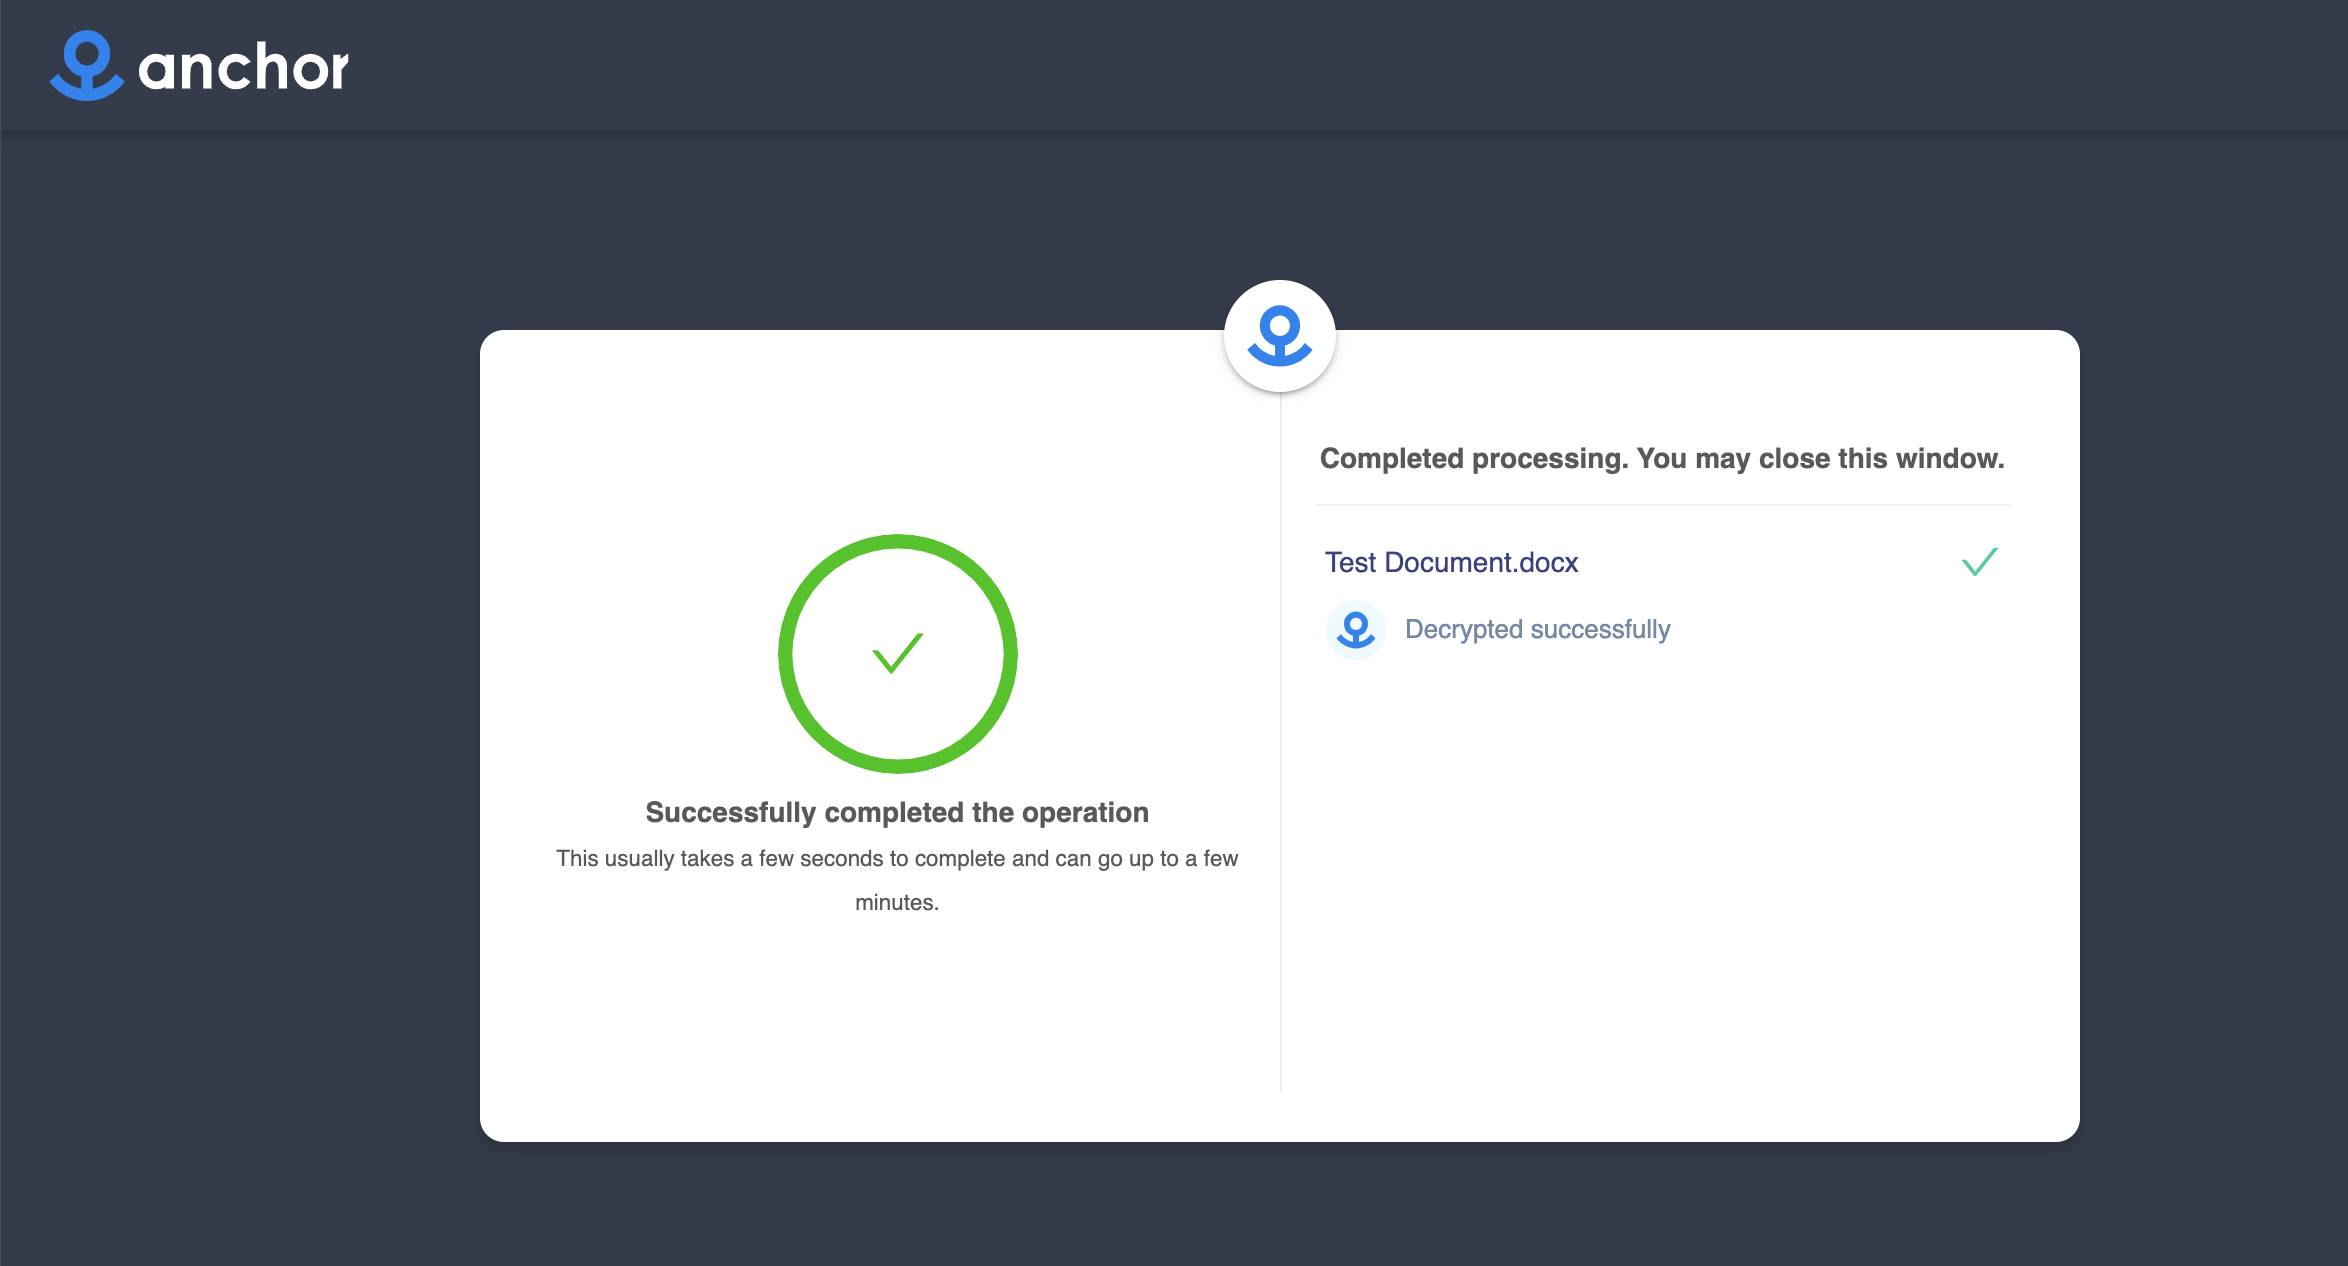Open the Test Document.docx file name

point(1451,563)
